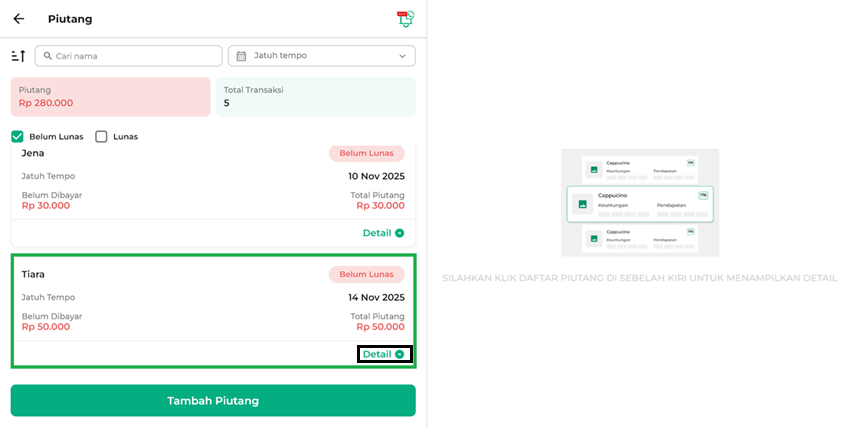Click the Cappucino illustration placeholder image
Screen dimensions: 848x428
pyautogui.click(x=581, y=204)
